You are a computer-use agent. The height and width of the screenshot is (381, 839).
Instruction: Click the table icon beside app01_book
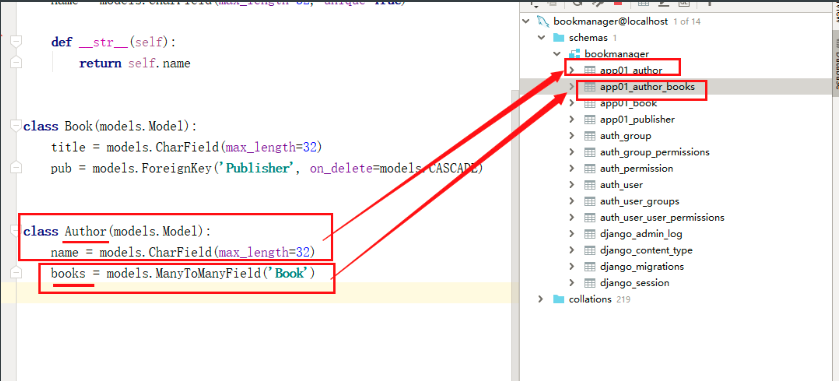point(590,103)
